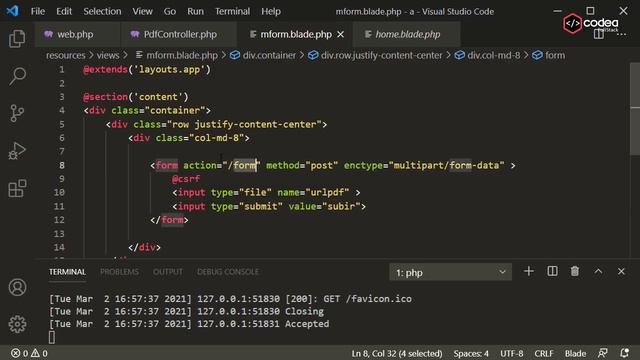This screenshot has height=360, width=640.
Task: Open the Source Control view
Action: click(17, 113)
